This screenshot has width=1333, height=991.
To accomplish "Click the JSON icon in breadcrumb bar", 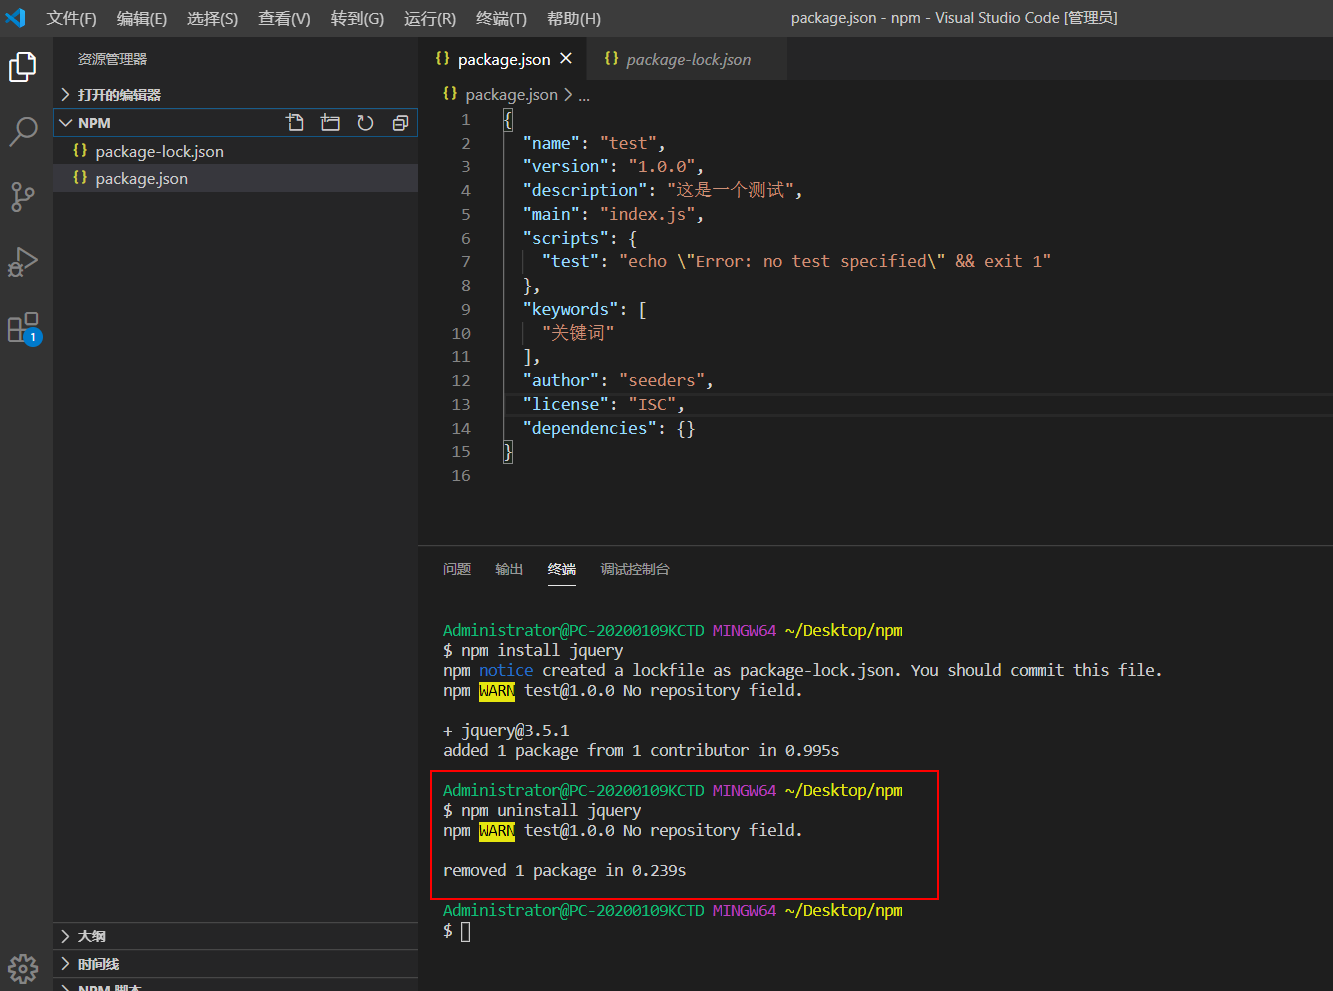I will (x=450, y=93).
